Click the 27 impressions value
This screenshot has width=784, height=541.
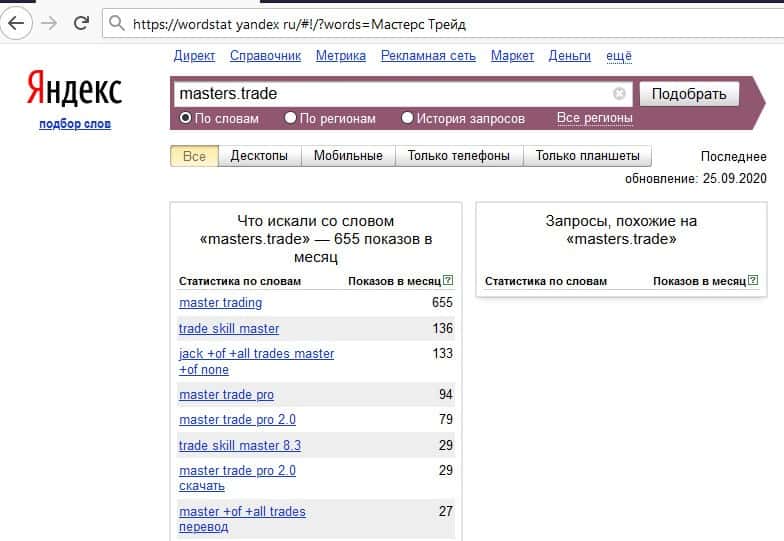point(446,512)
